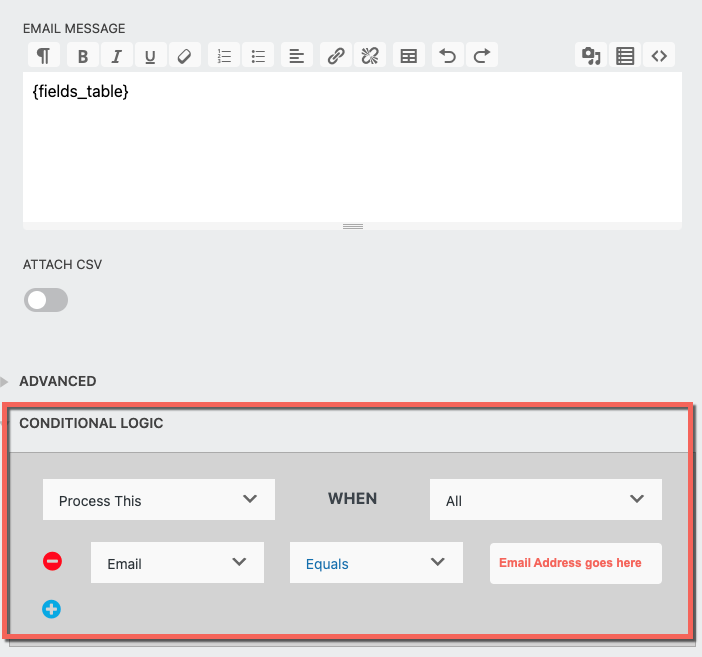The height and width of the screenshot is (657, 702).
Task: Insert a bulleted list
Action: 258,56
